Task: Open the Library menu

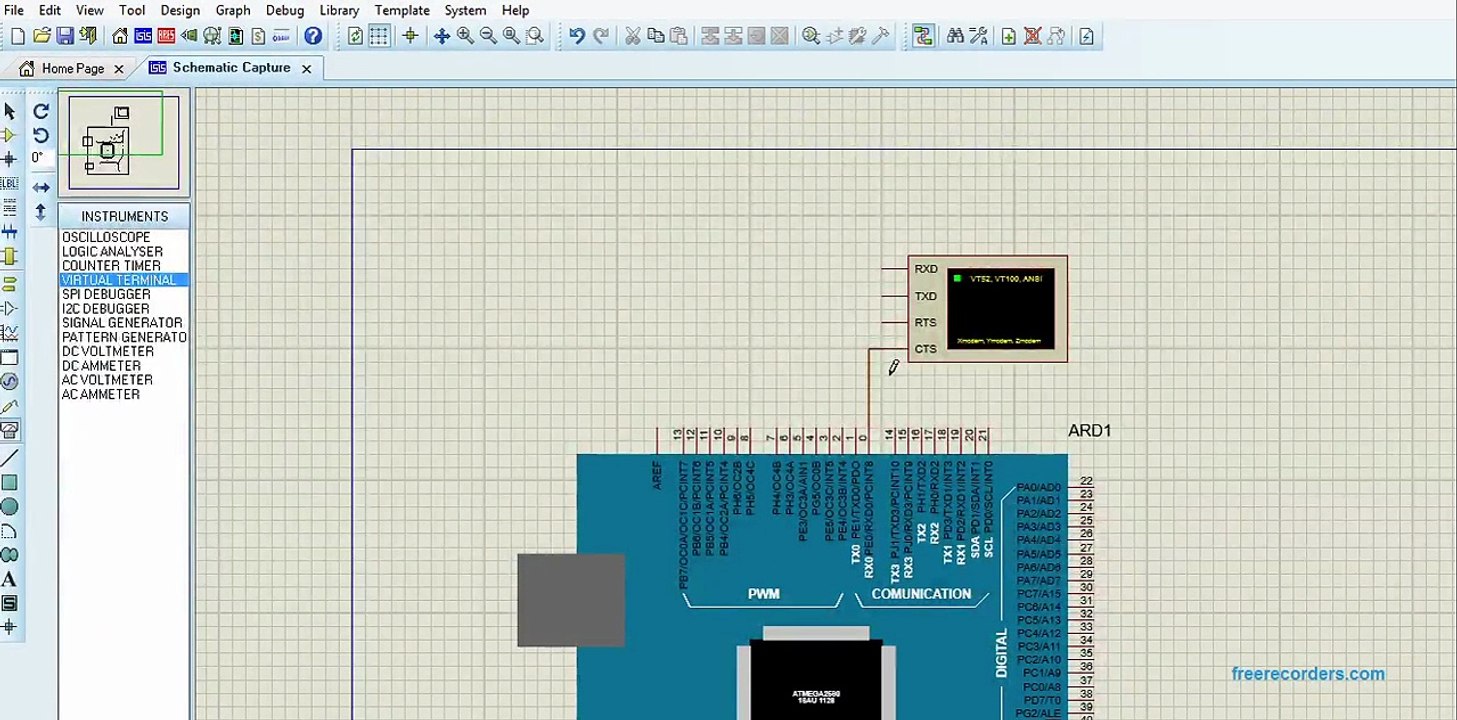Action: [x=339, y=10]
